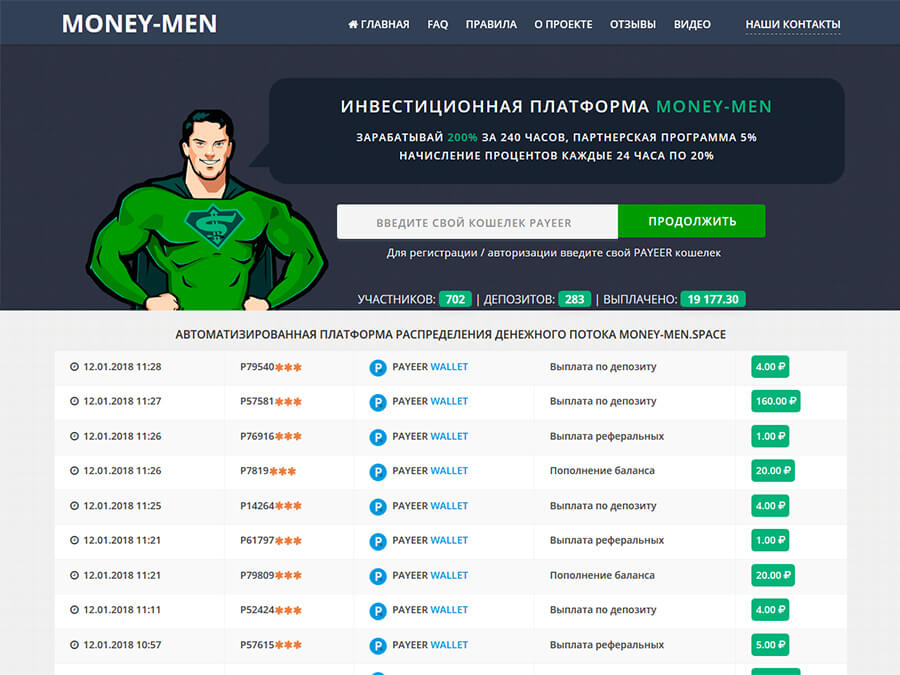900x675 pixels.
Task: Click the Payeer icon in the P57615 row
Action: (x=378, y=646)
